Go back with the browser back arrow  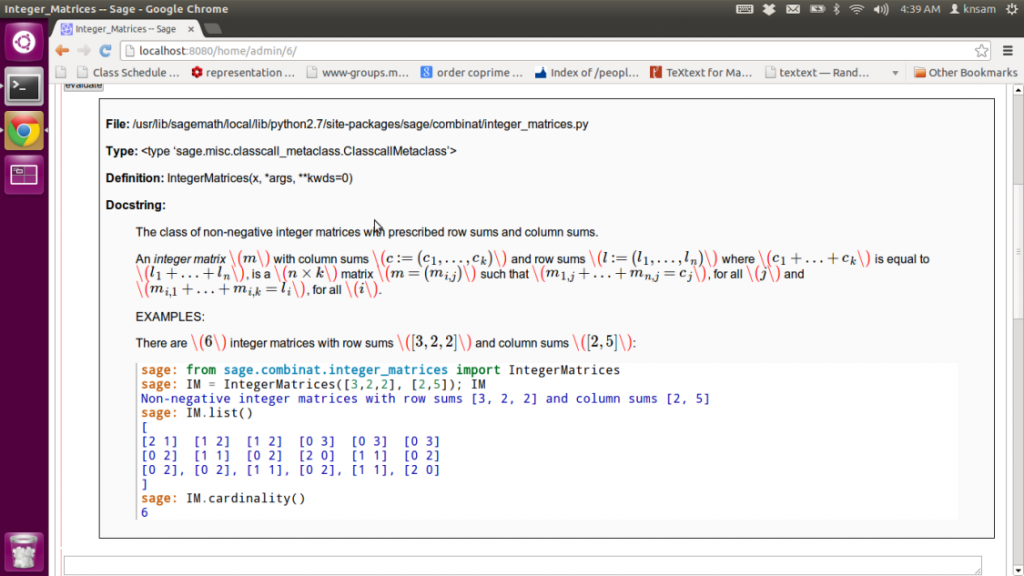click(62, 50)
